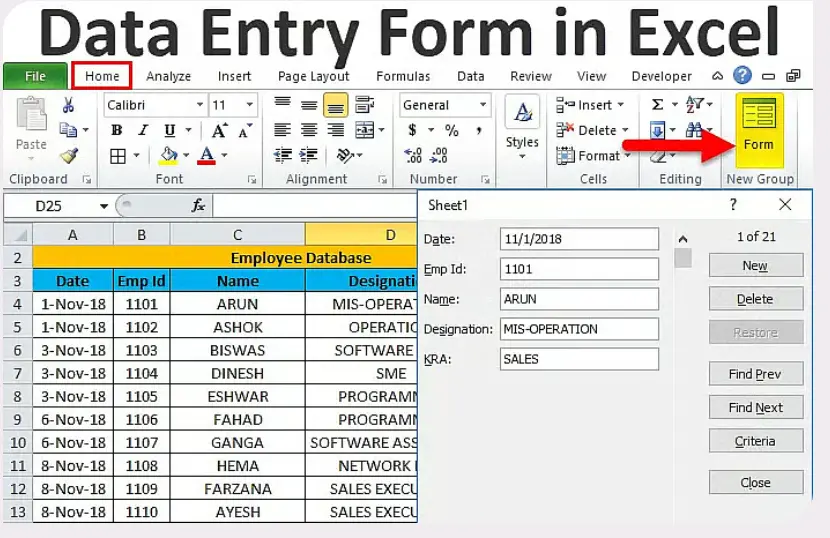Click the Find & Select binoculars
The image size is (830, 538).
(x=694, y=130)
